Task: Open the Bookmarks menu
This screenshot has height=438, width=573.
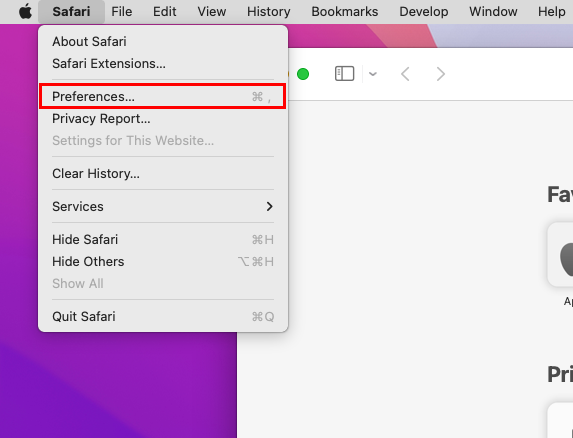Action: tap(345, 12)
